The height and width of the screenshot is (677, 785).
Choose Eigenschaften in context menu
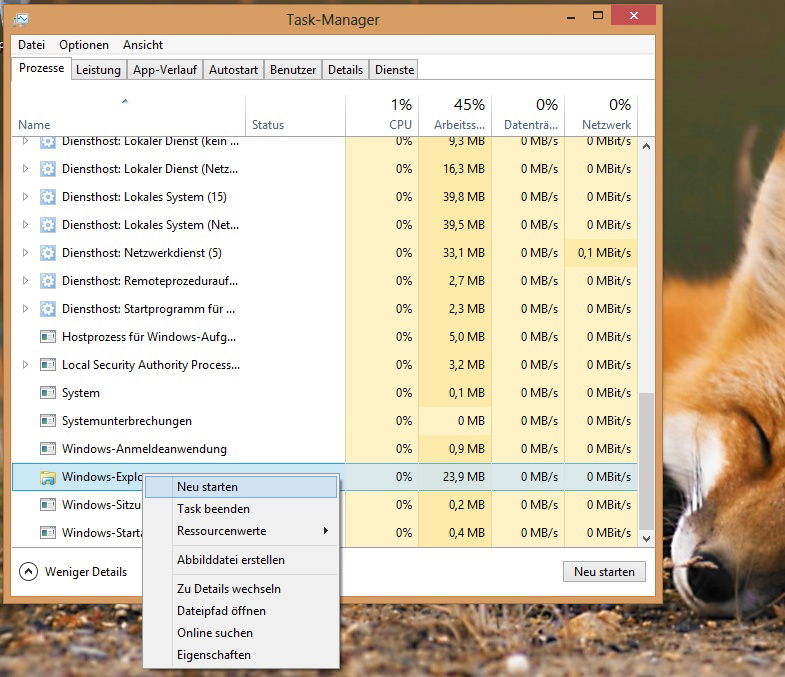click(241, 655)
